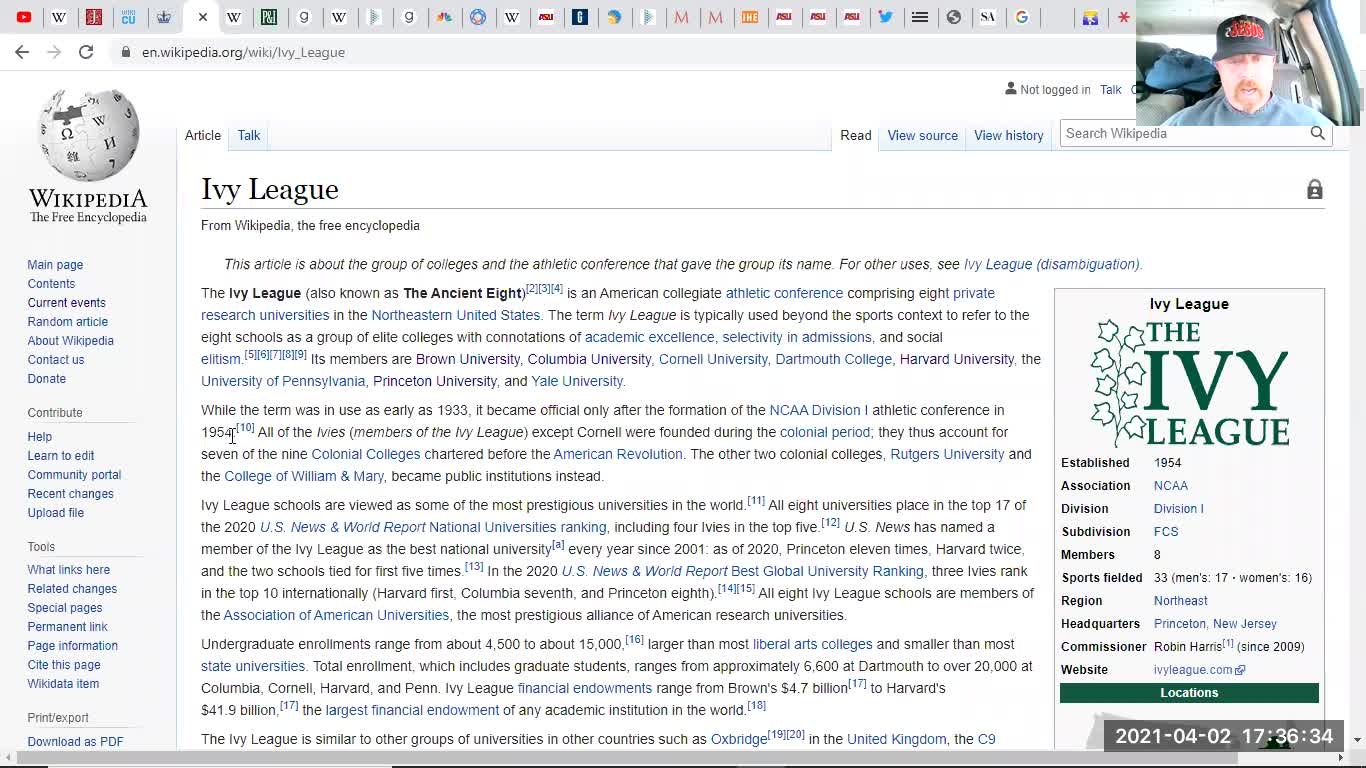The width and height of the screenshot is (1366, 768).
Task: Open the Cite this page link
Action: click(64, 665)
